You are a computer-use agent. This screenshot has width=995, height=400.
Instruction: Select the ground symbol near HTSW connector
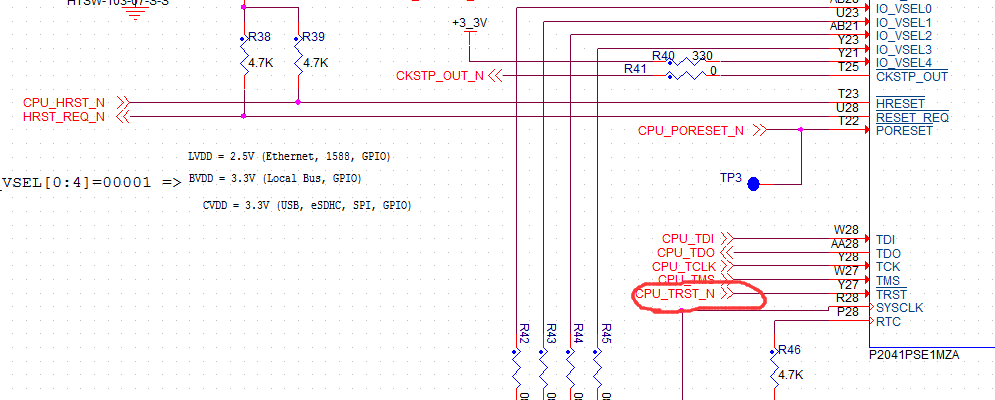click(x=134, y=13)
